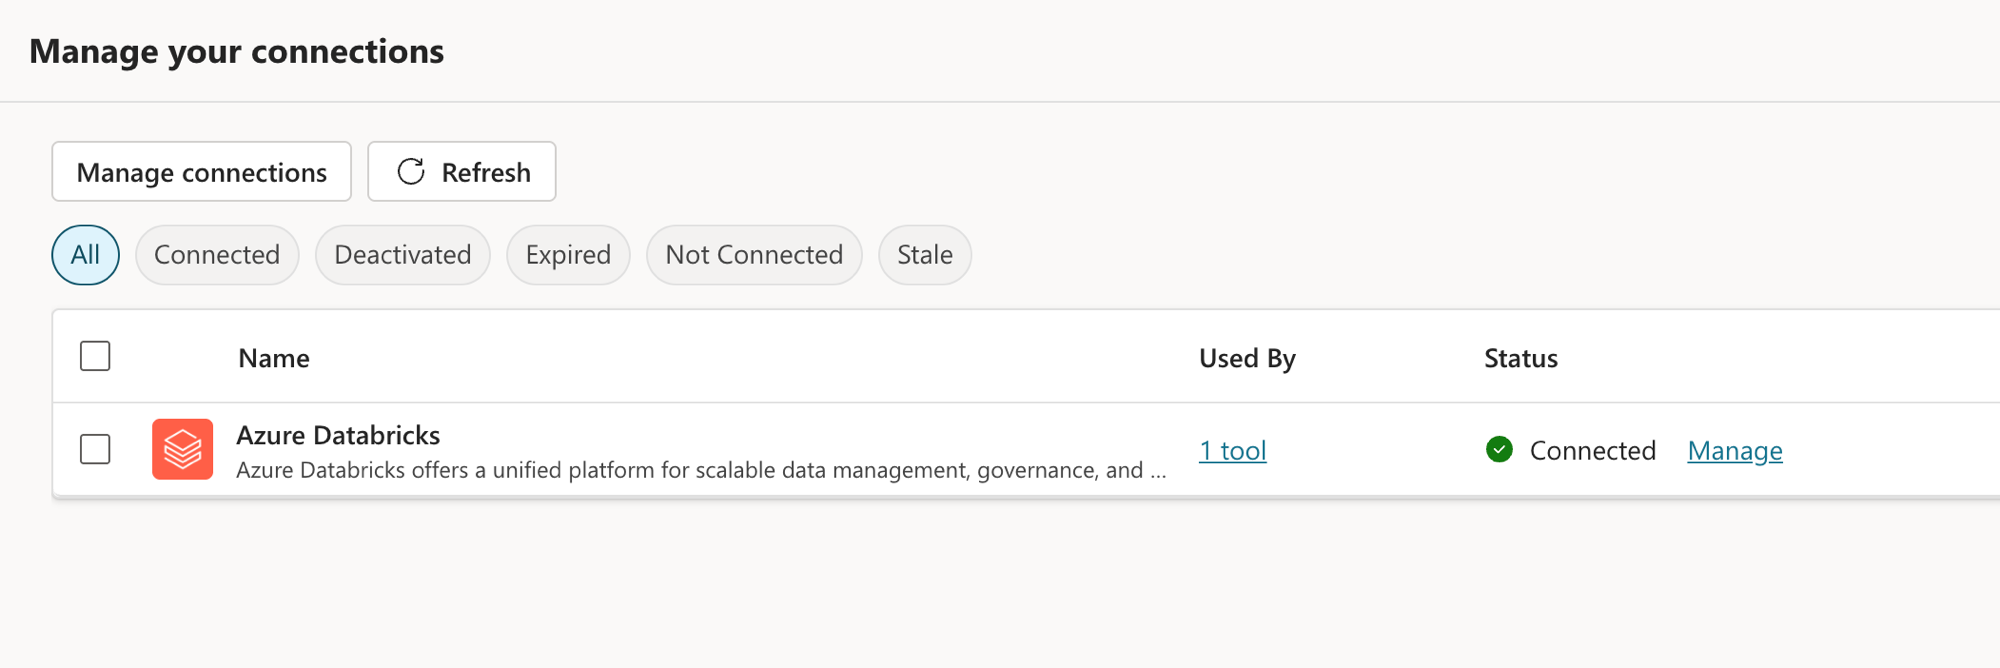Open the Manage connections button
Viewport: 2000px width, 668px height.
pyautogui.click(x=202, y=172)
